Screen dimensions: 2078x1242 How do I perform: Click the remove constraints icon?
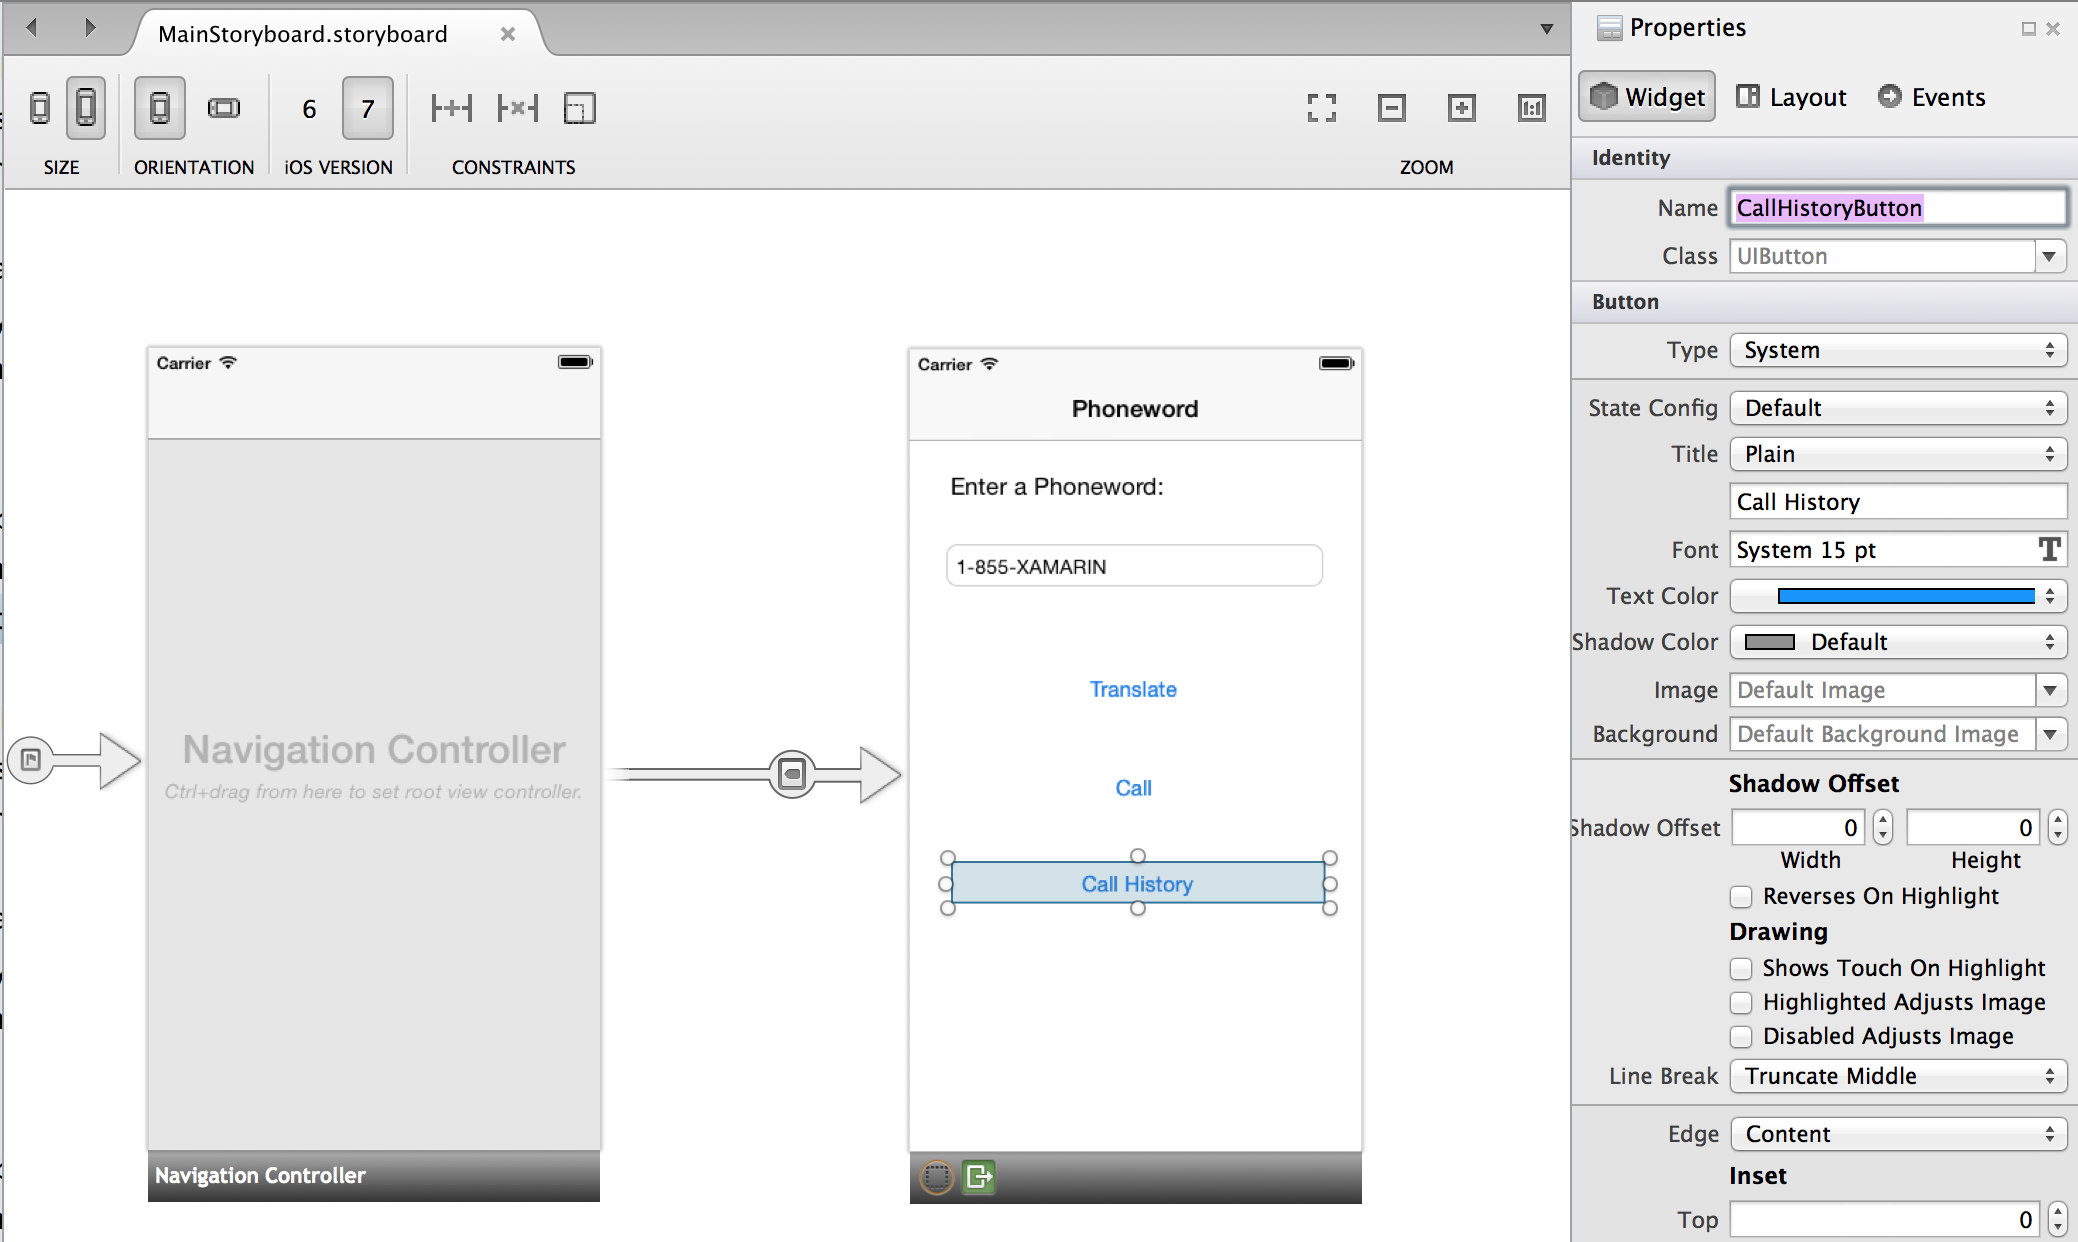click(x=517, y=108)
